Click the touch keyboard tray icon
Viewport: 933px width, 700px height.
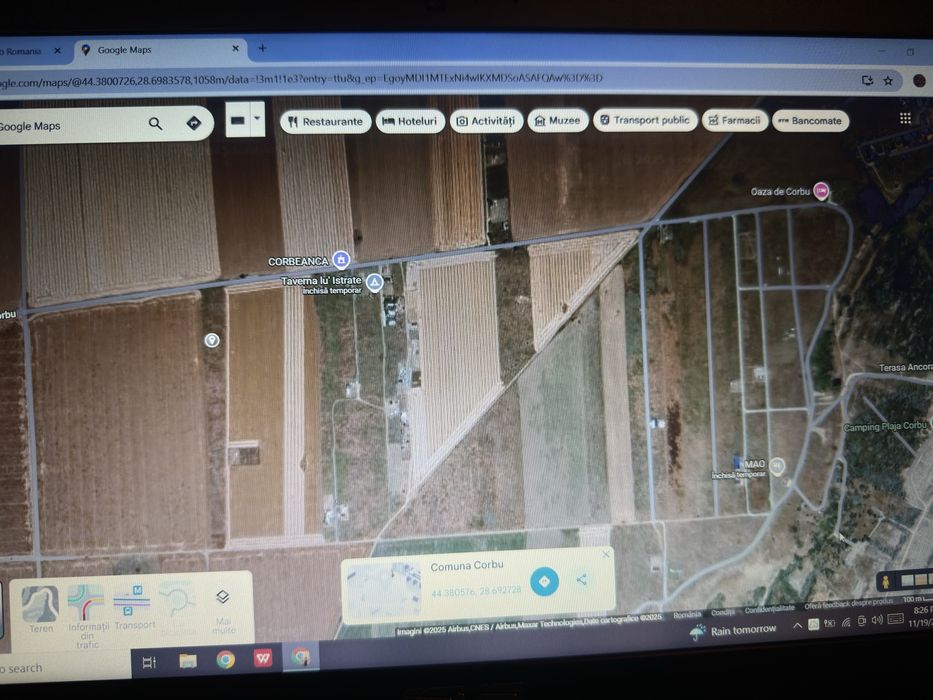[x=895, y=619]
